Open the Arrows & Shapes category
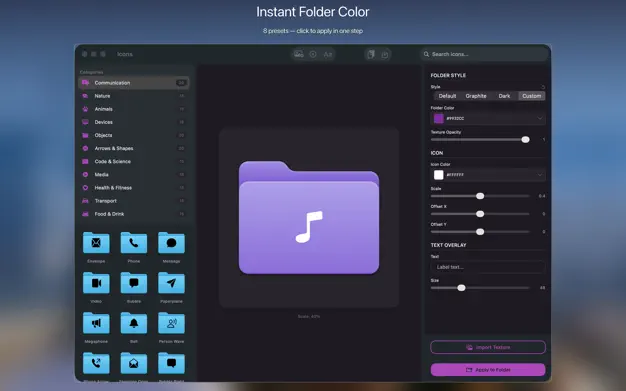626x391 pixels. coord(133,148)
